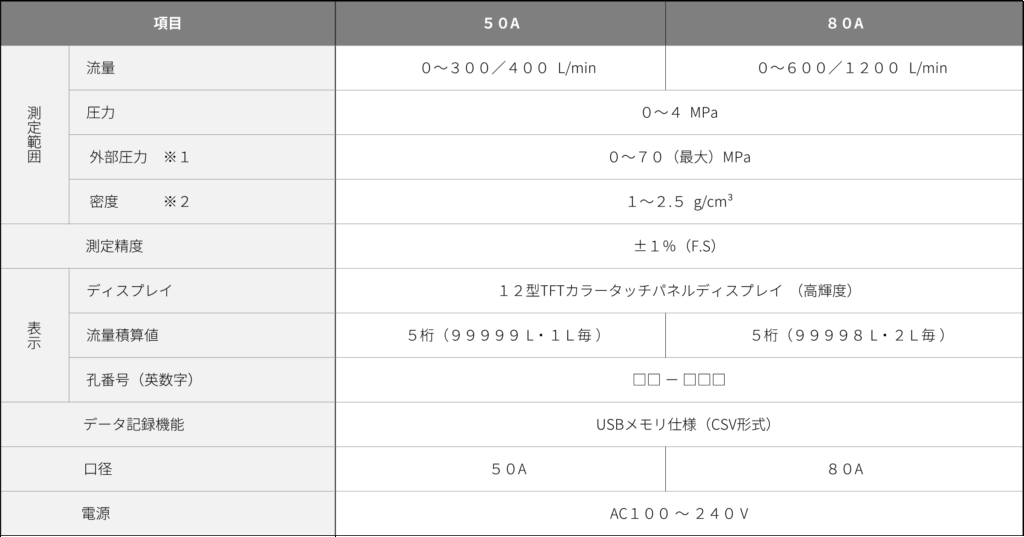Viewport: 1024px width, 537px height.
Task: Click the 0～600／1200 L/min cell
Action: coord(844,68)
